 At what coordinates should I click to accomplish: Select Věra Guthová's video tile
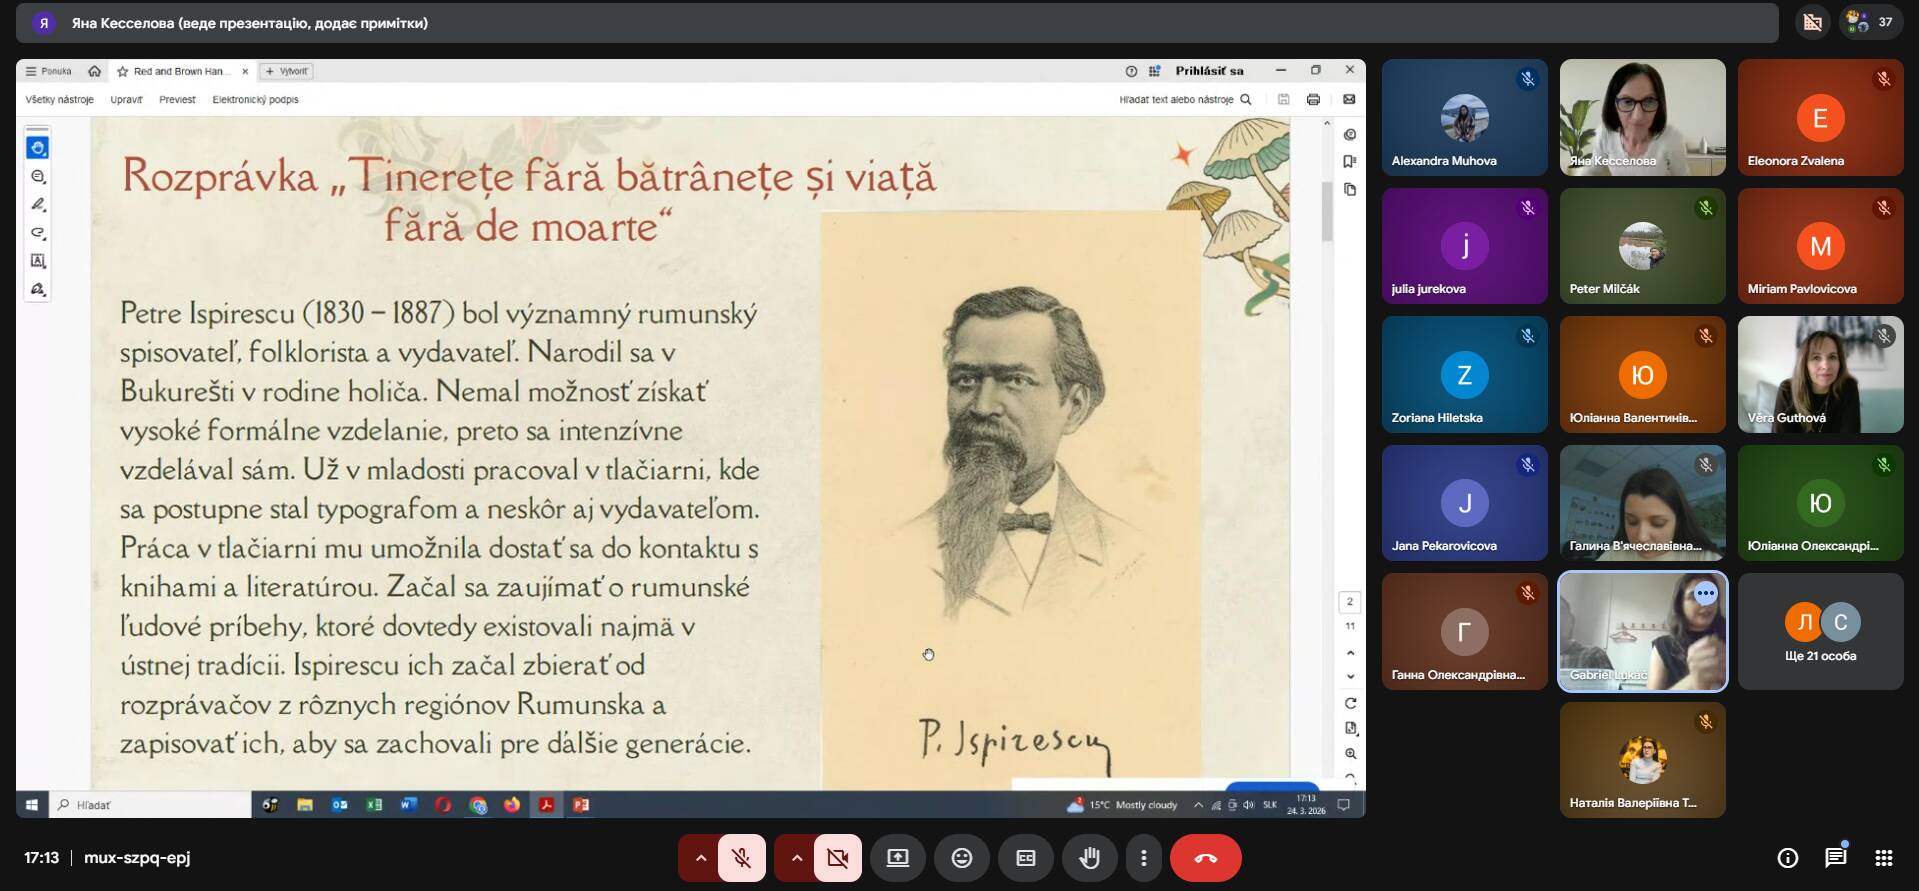(1820, 374)
